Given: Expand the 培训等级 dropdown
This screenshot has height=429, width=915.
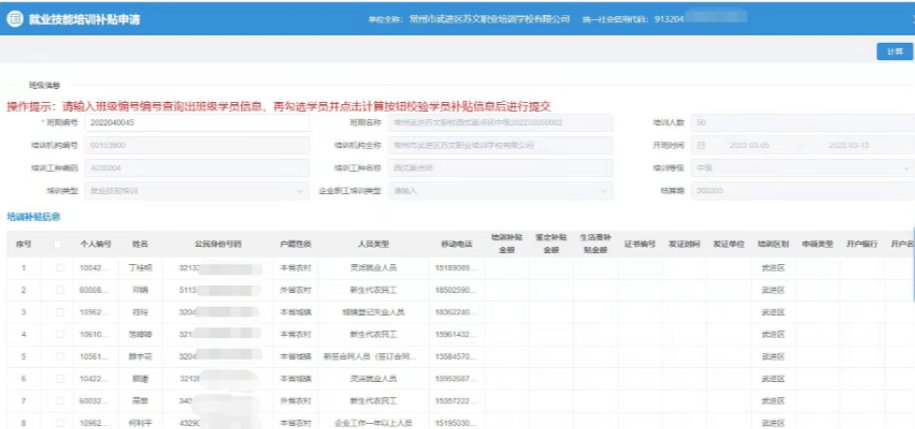Looking at the screenshot, I should [905, 168].
